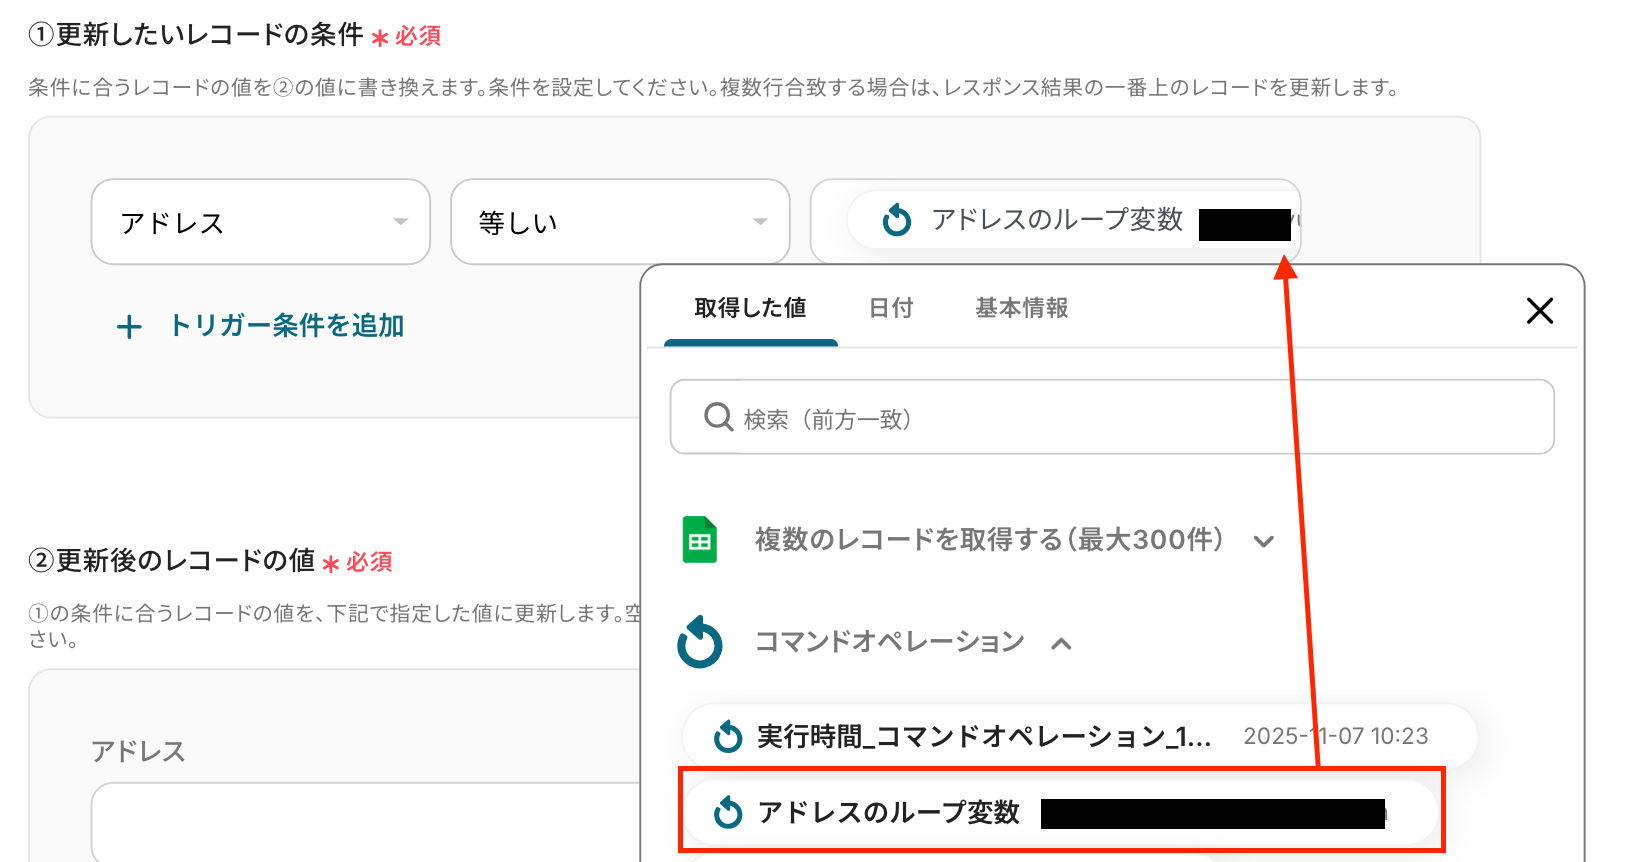Screen dimensions: 1646x862
Task: Click the アドレス input under 更新後のレコードの値
Action: tap(366, 822)
